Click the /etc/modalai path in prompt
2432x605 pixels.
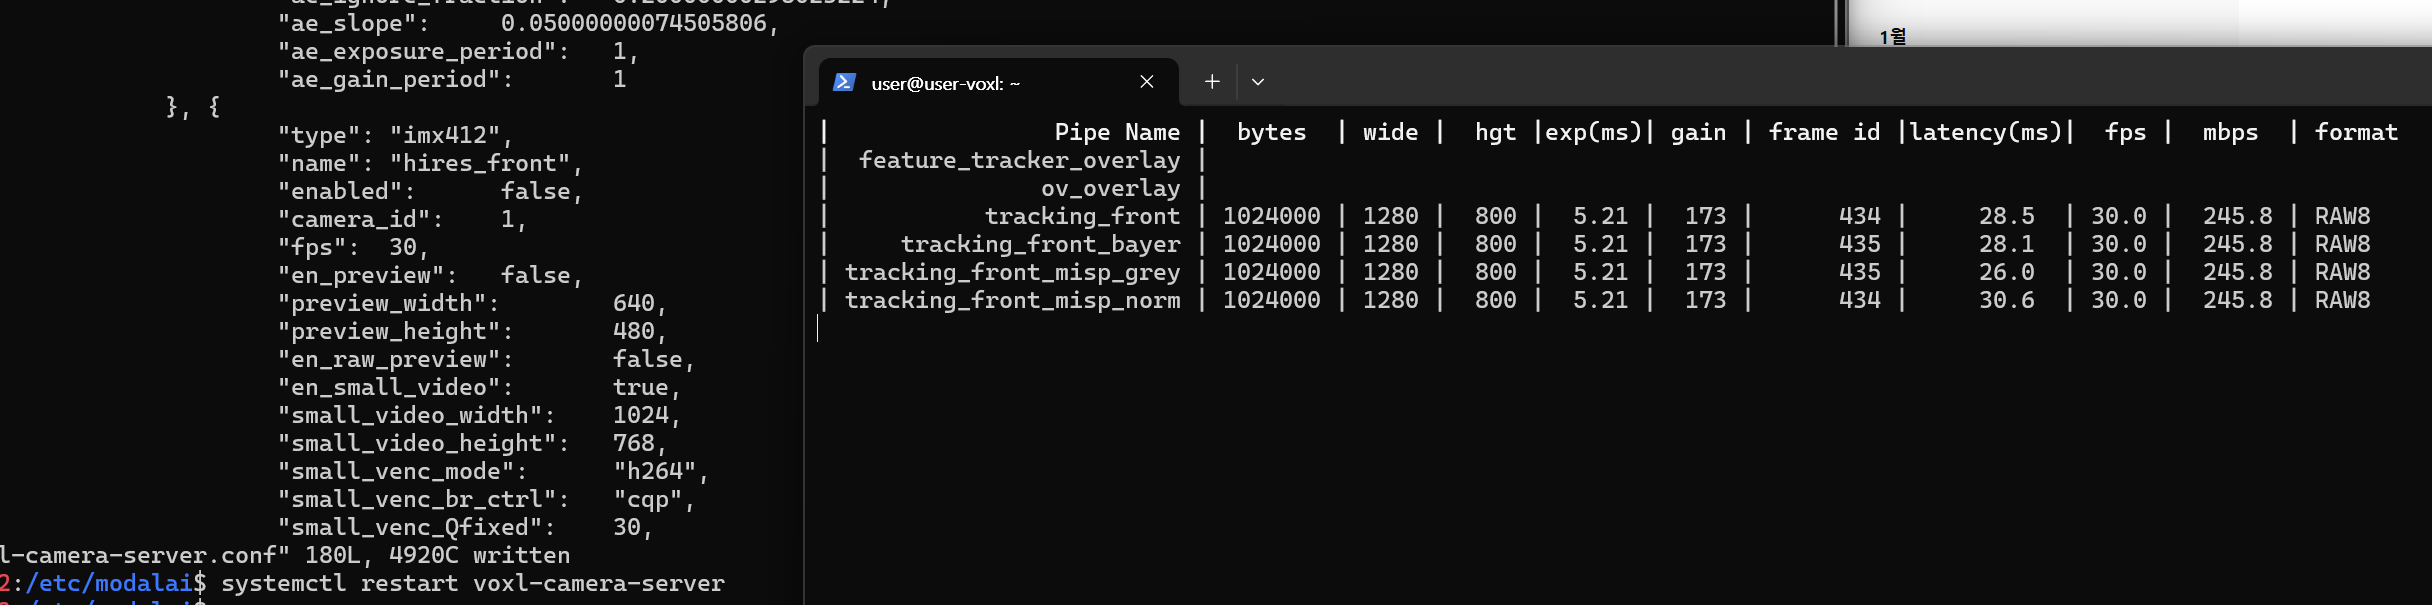tap(109, 583)
